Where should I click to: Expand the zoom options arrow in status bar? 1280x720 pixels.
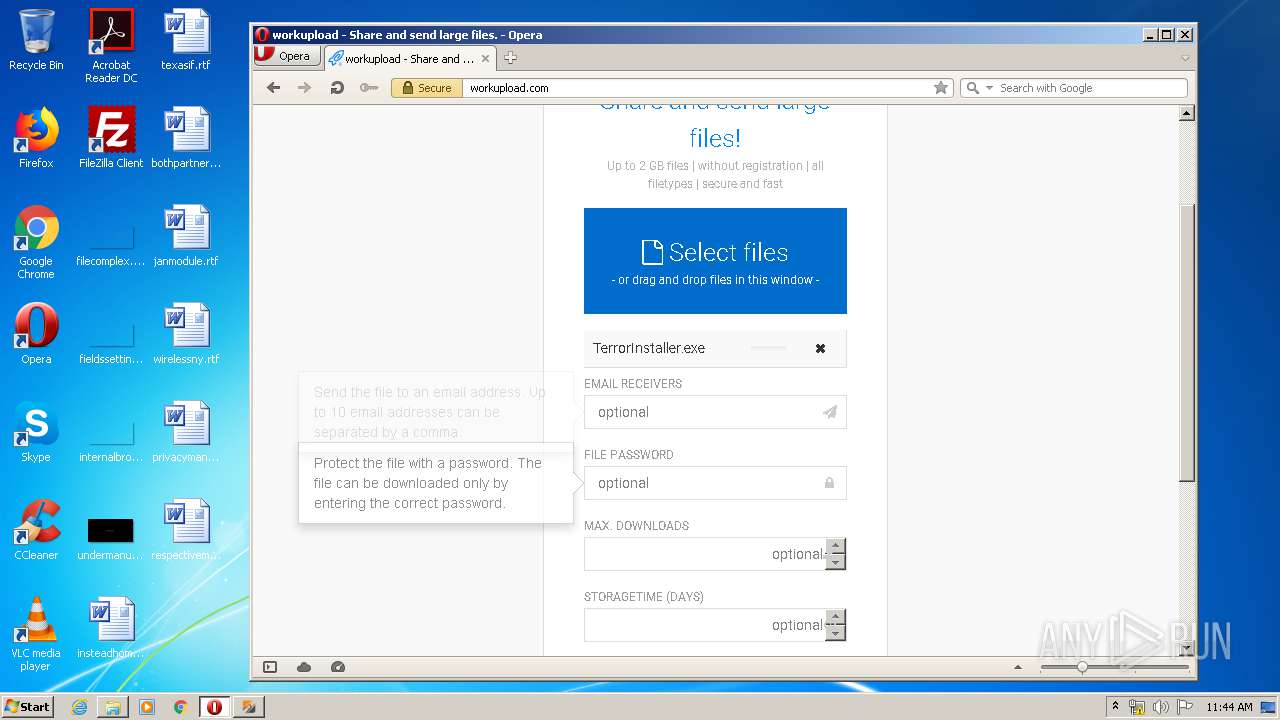click(1018, 667)
